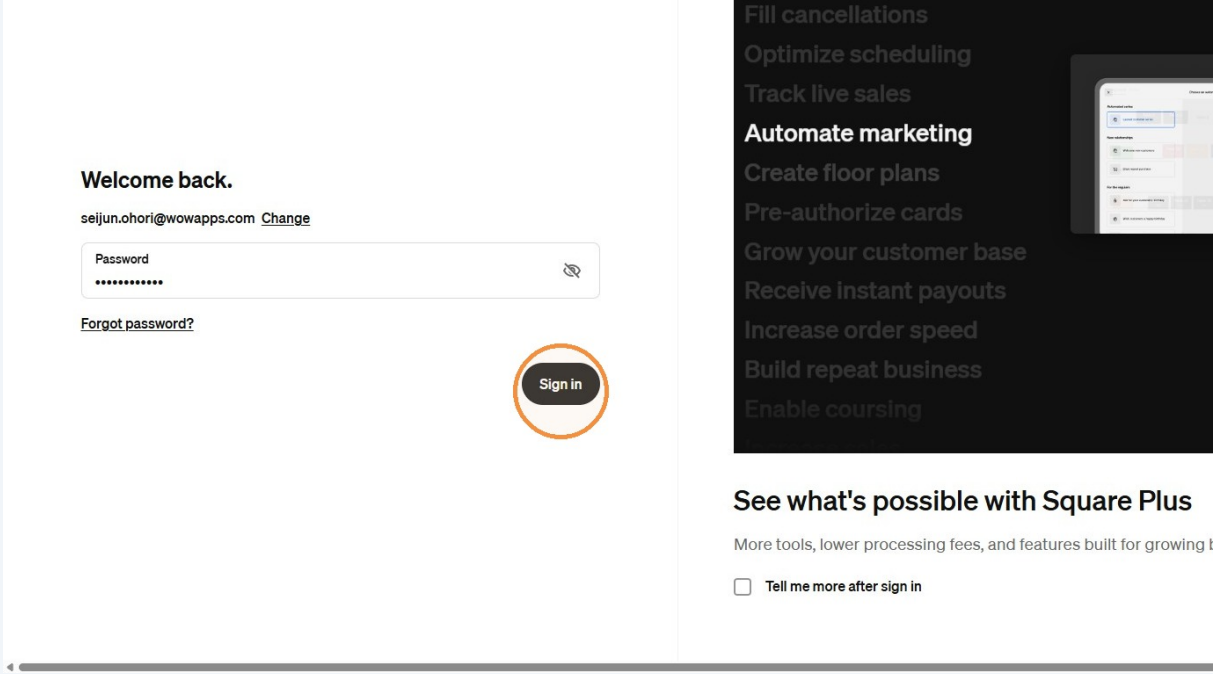Select Increase order speed feature
This screenshot has width=1213, height=674.
coord(861,330)
